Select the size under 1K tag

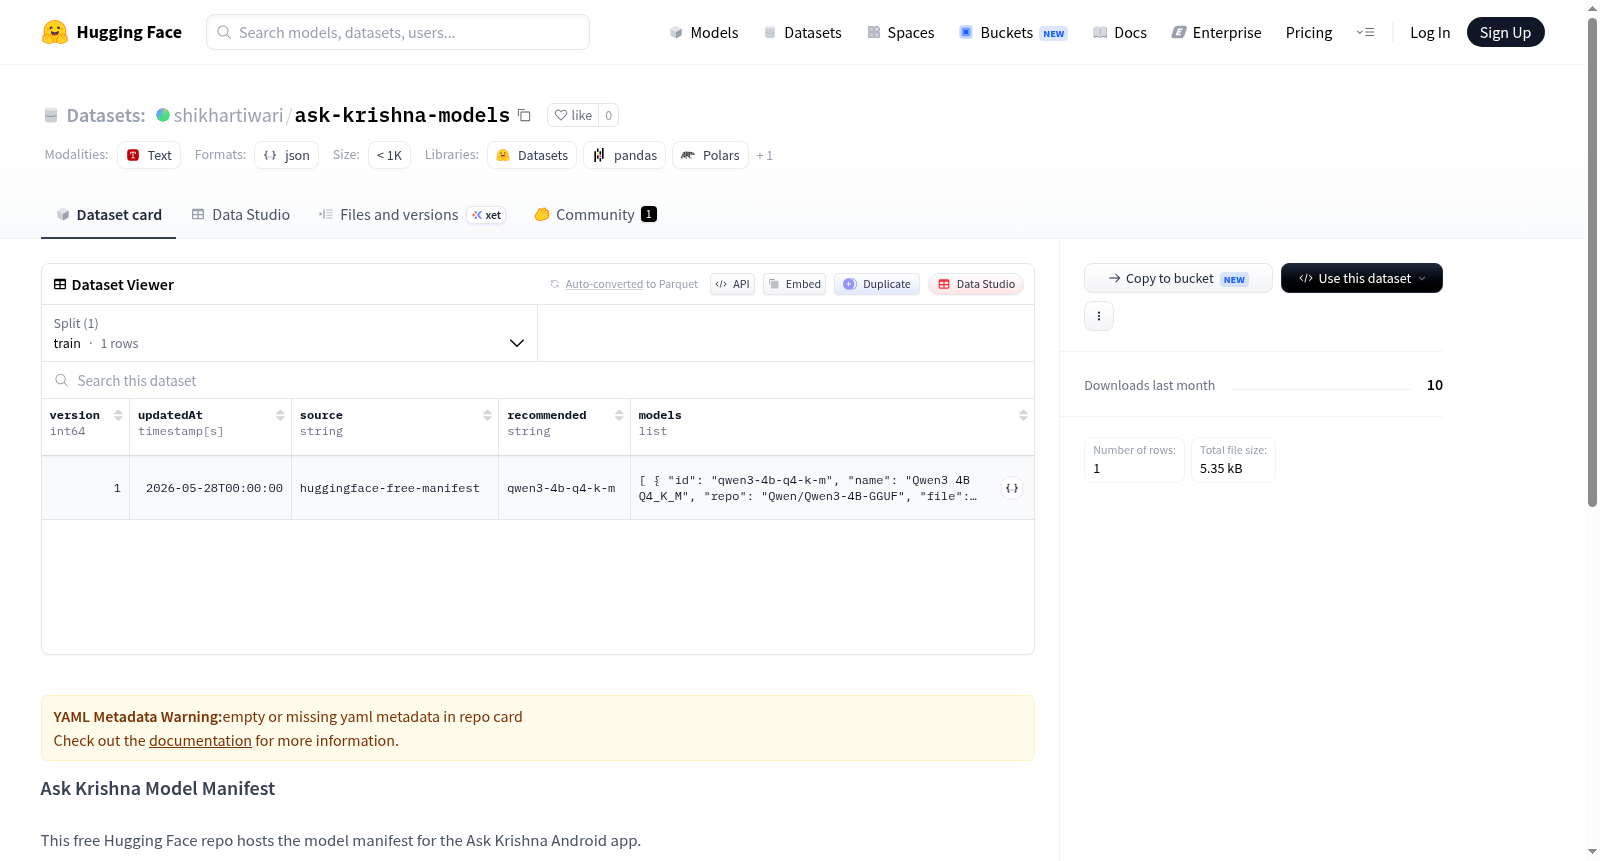pyautogui.click(x=389, y=155)
